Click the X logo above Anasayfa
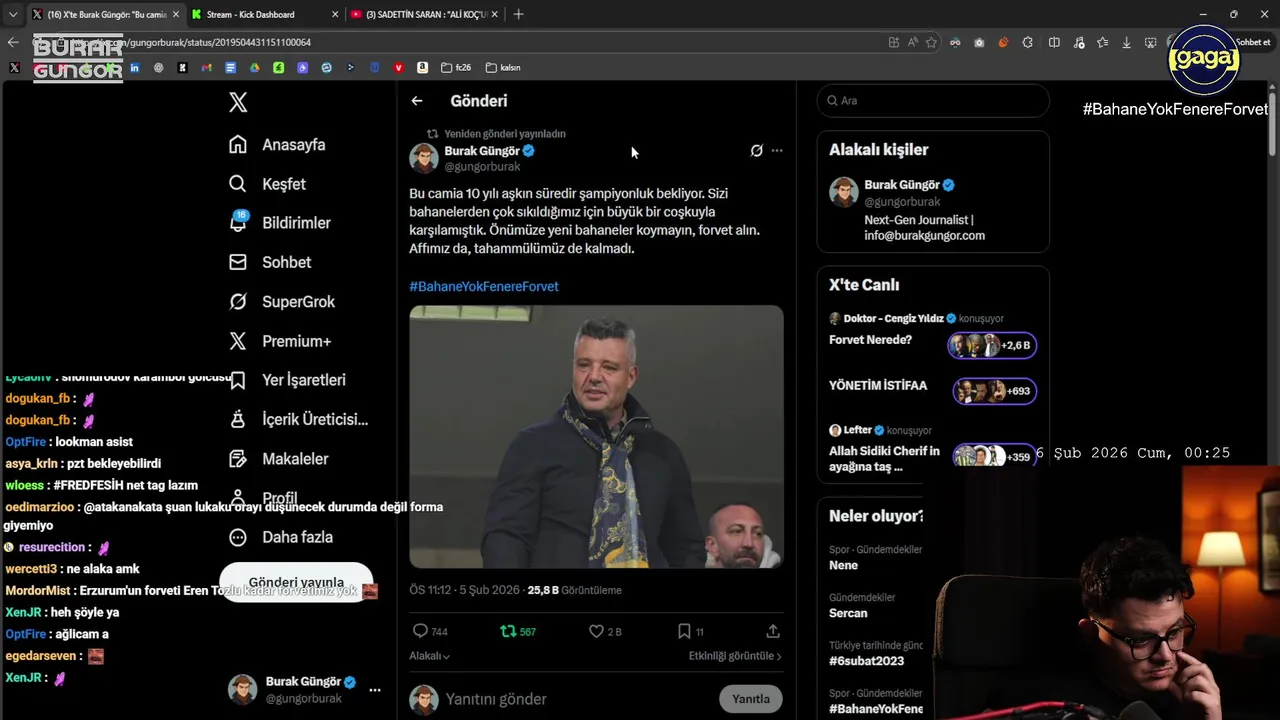The image size is (1280, 720). click(238, 102)
